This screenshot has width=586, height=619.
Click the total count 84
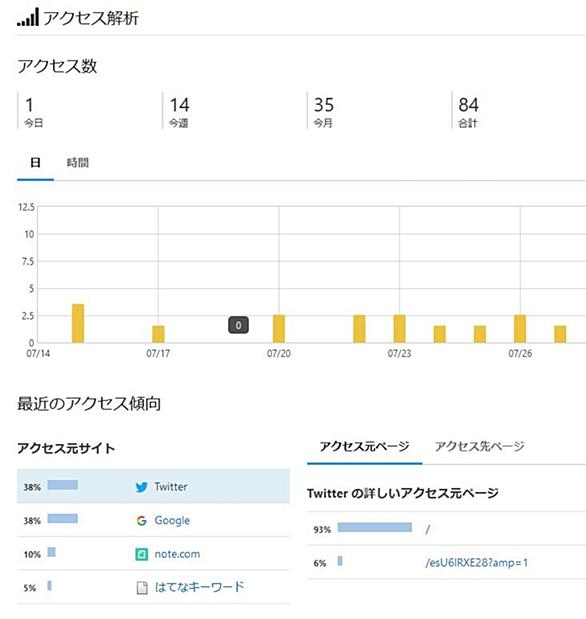[x=469, y=105]
